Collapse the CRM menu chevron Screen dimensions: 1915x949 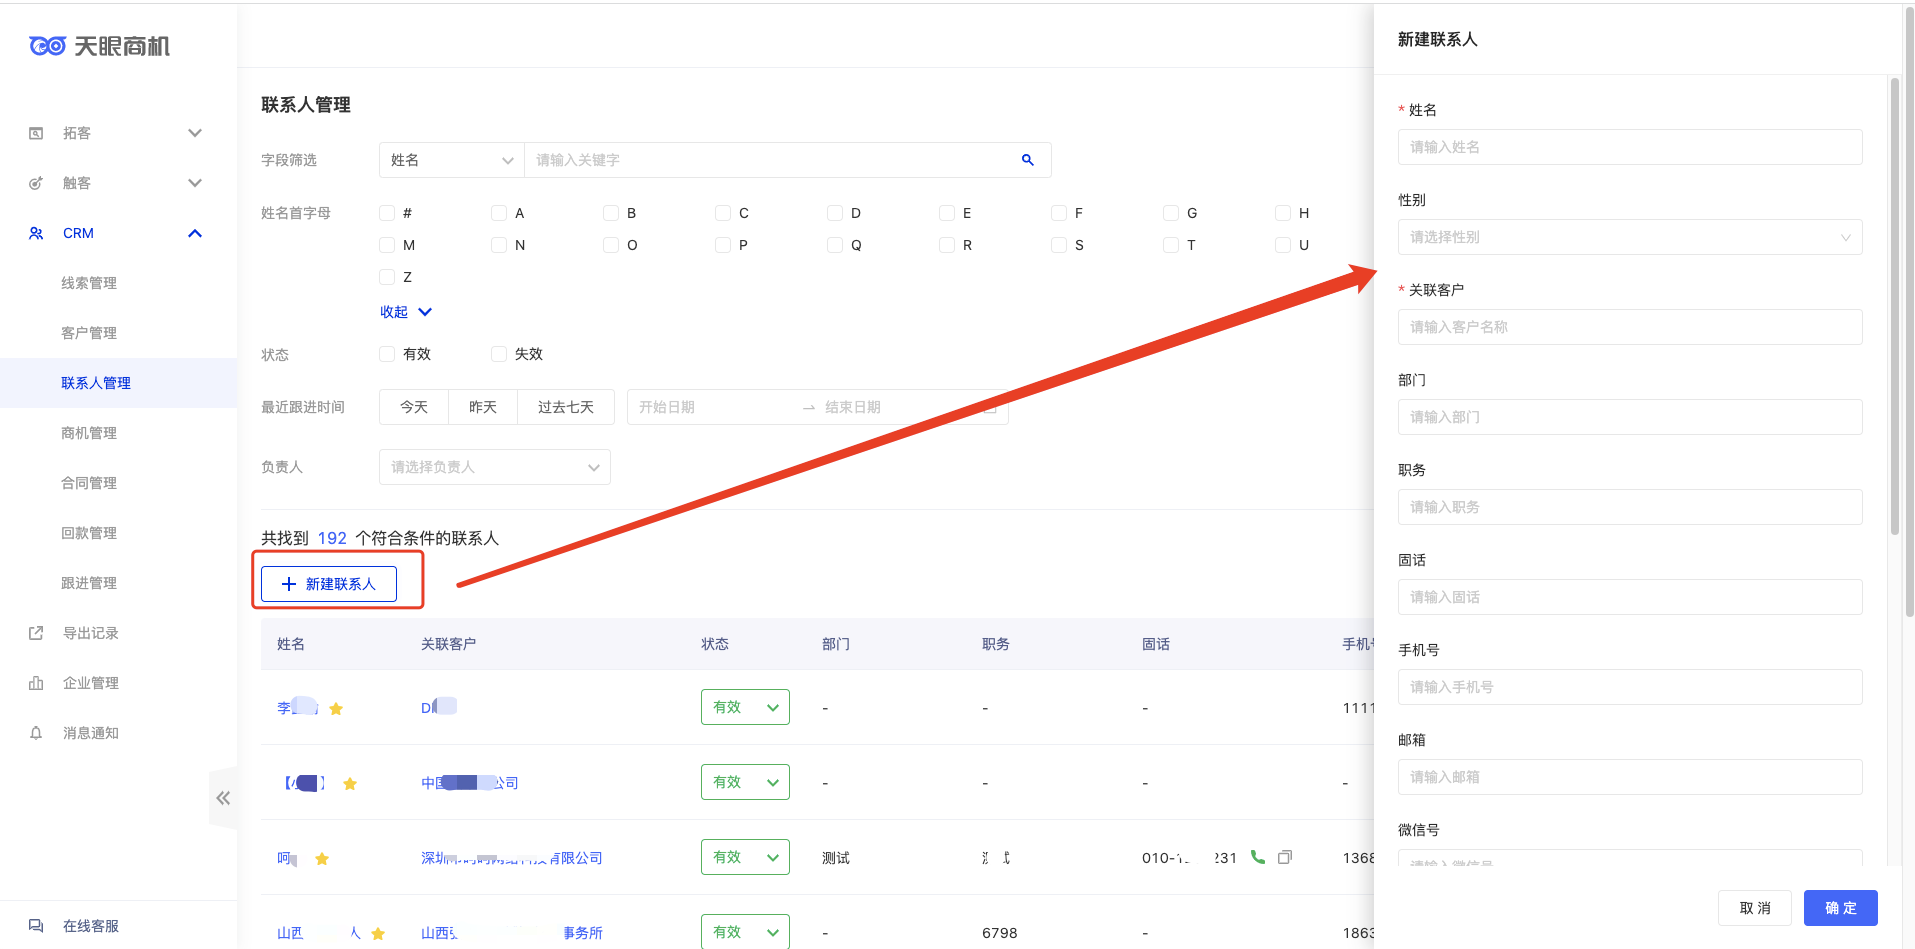(195, 233)
